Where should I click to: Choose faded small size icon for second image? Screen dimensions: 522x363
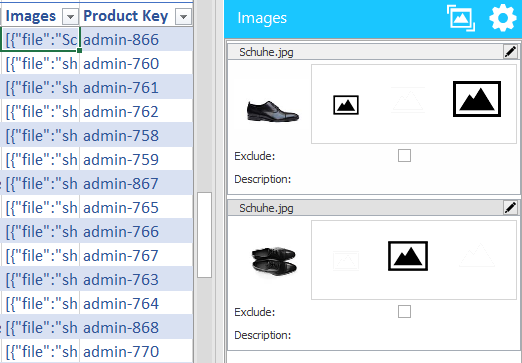346,261
